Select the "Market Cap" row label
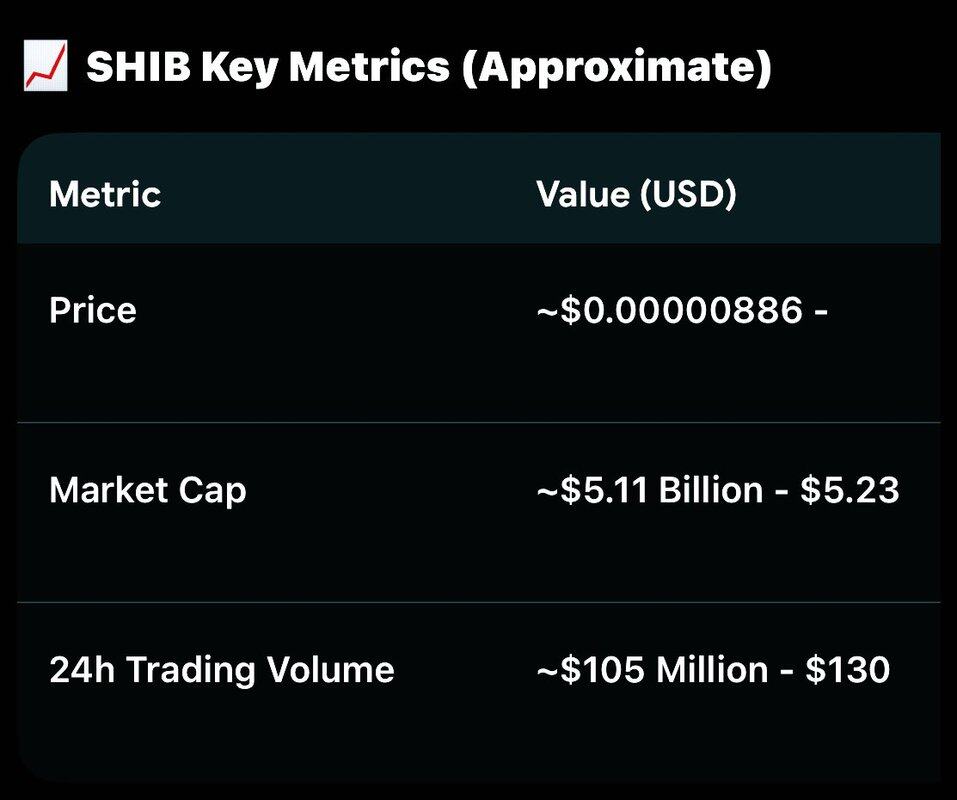Screen dimensions: 957x800 [148, 491]
